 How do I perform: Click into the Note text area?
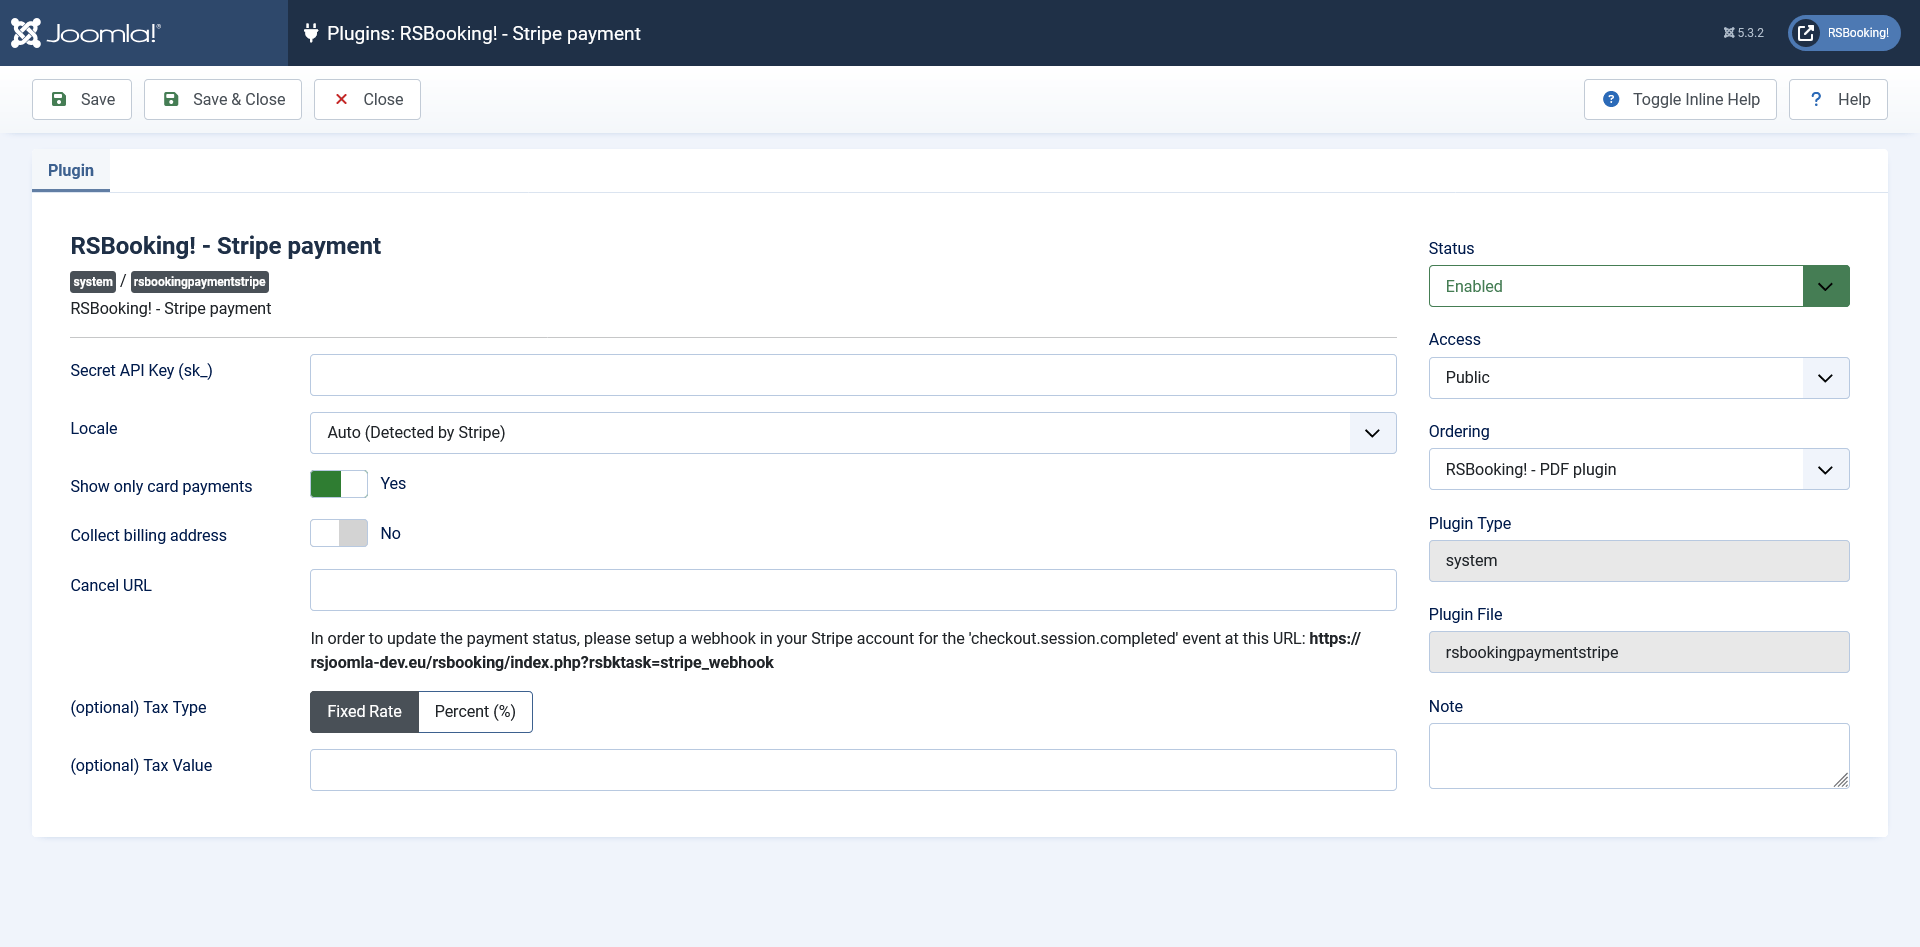(x=1639, y=756)
